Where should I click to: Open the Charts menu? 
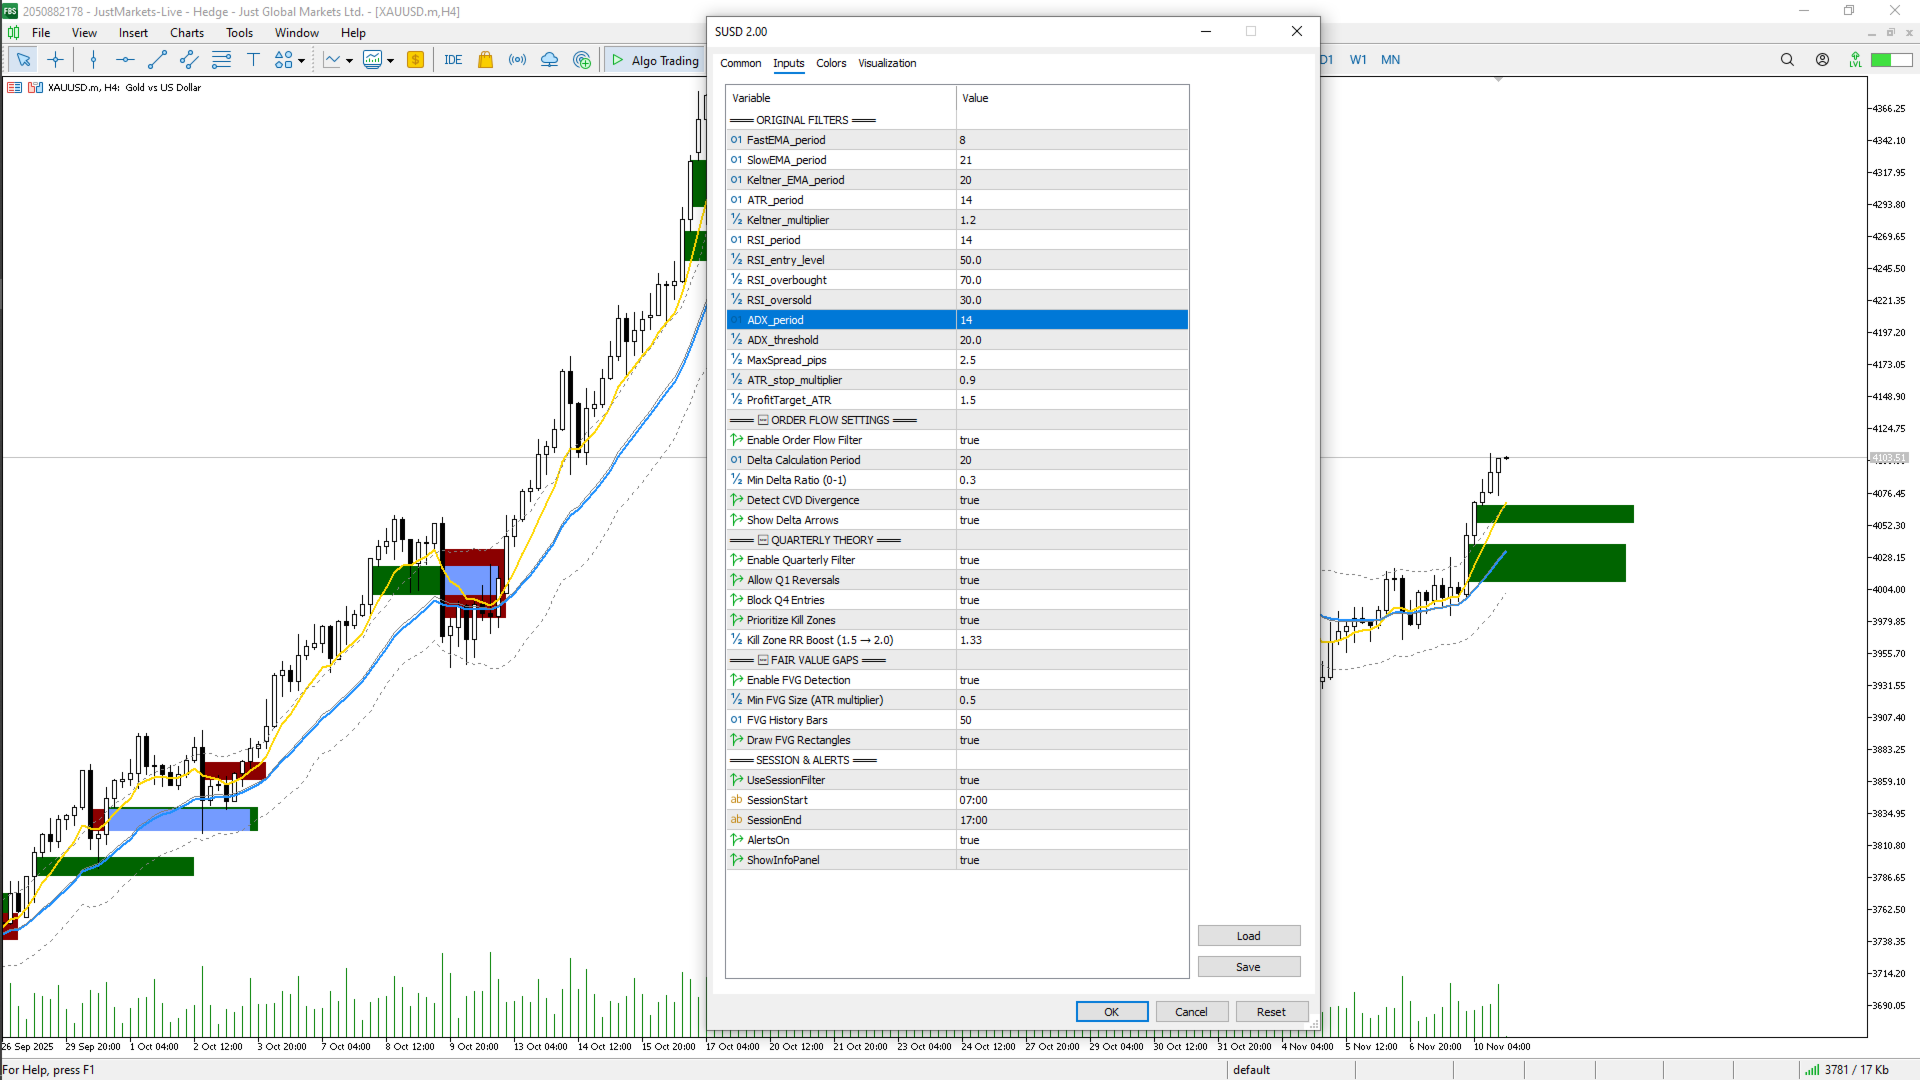tap(186, 33)
